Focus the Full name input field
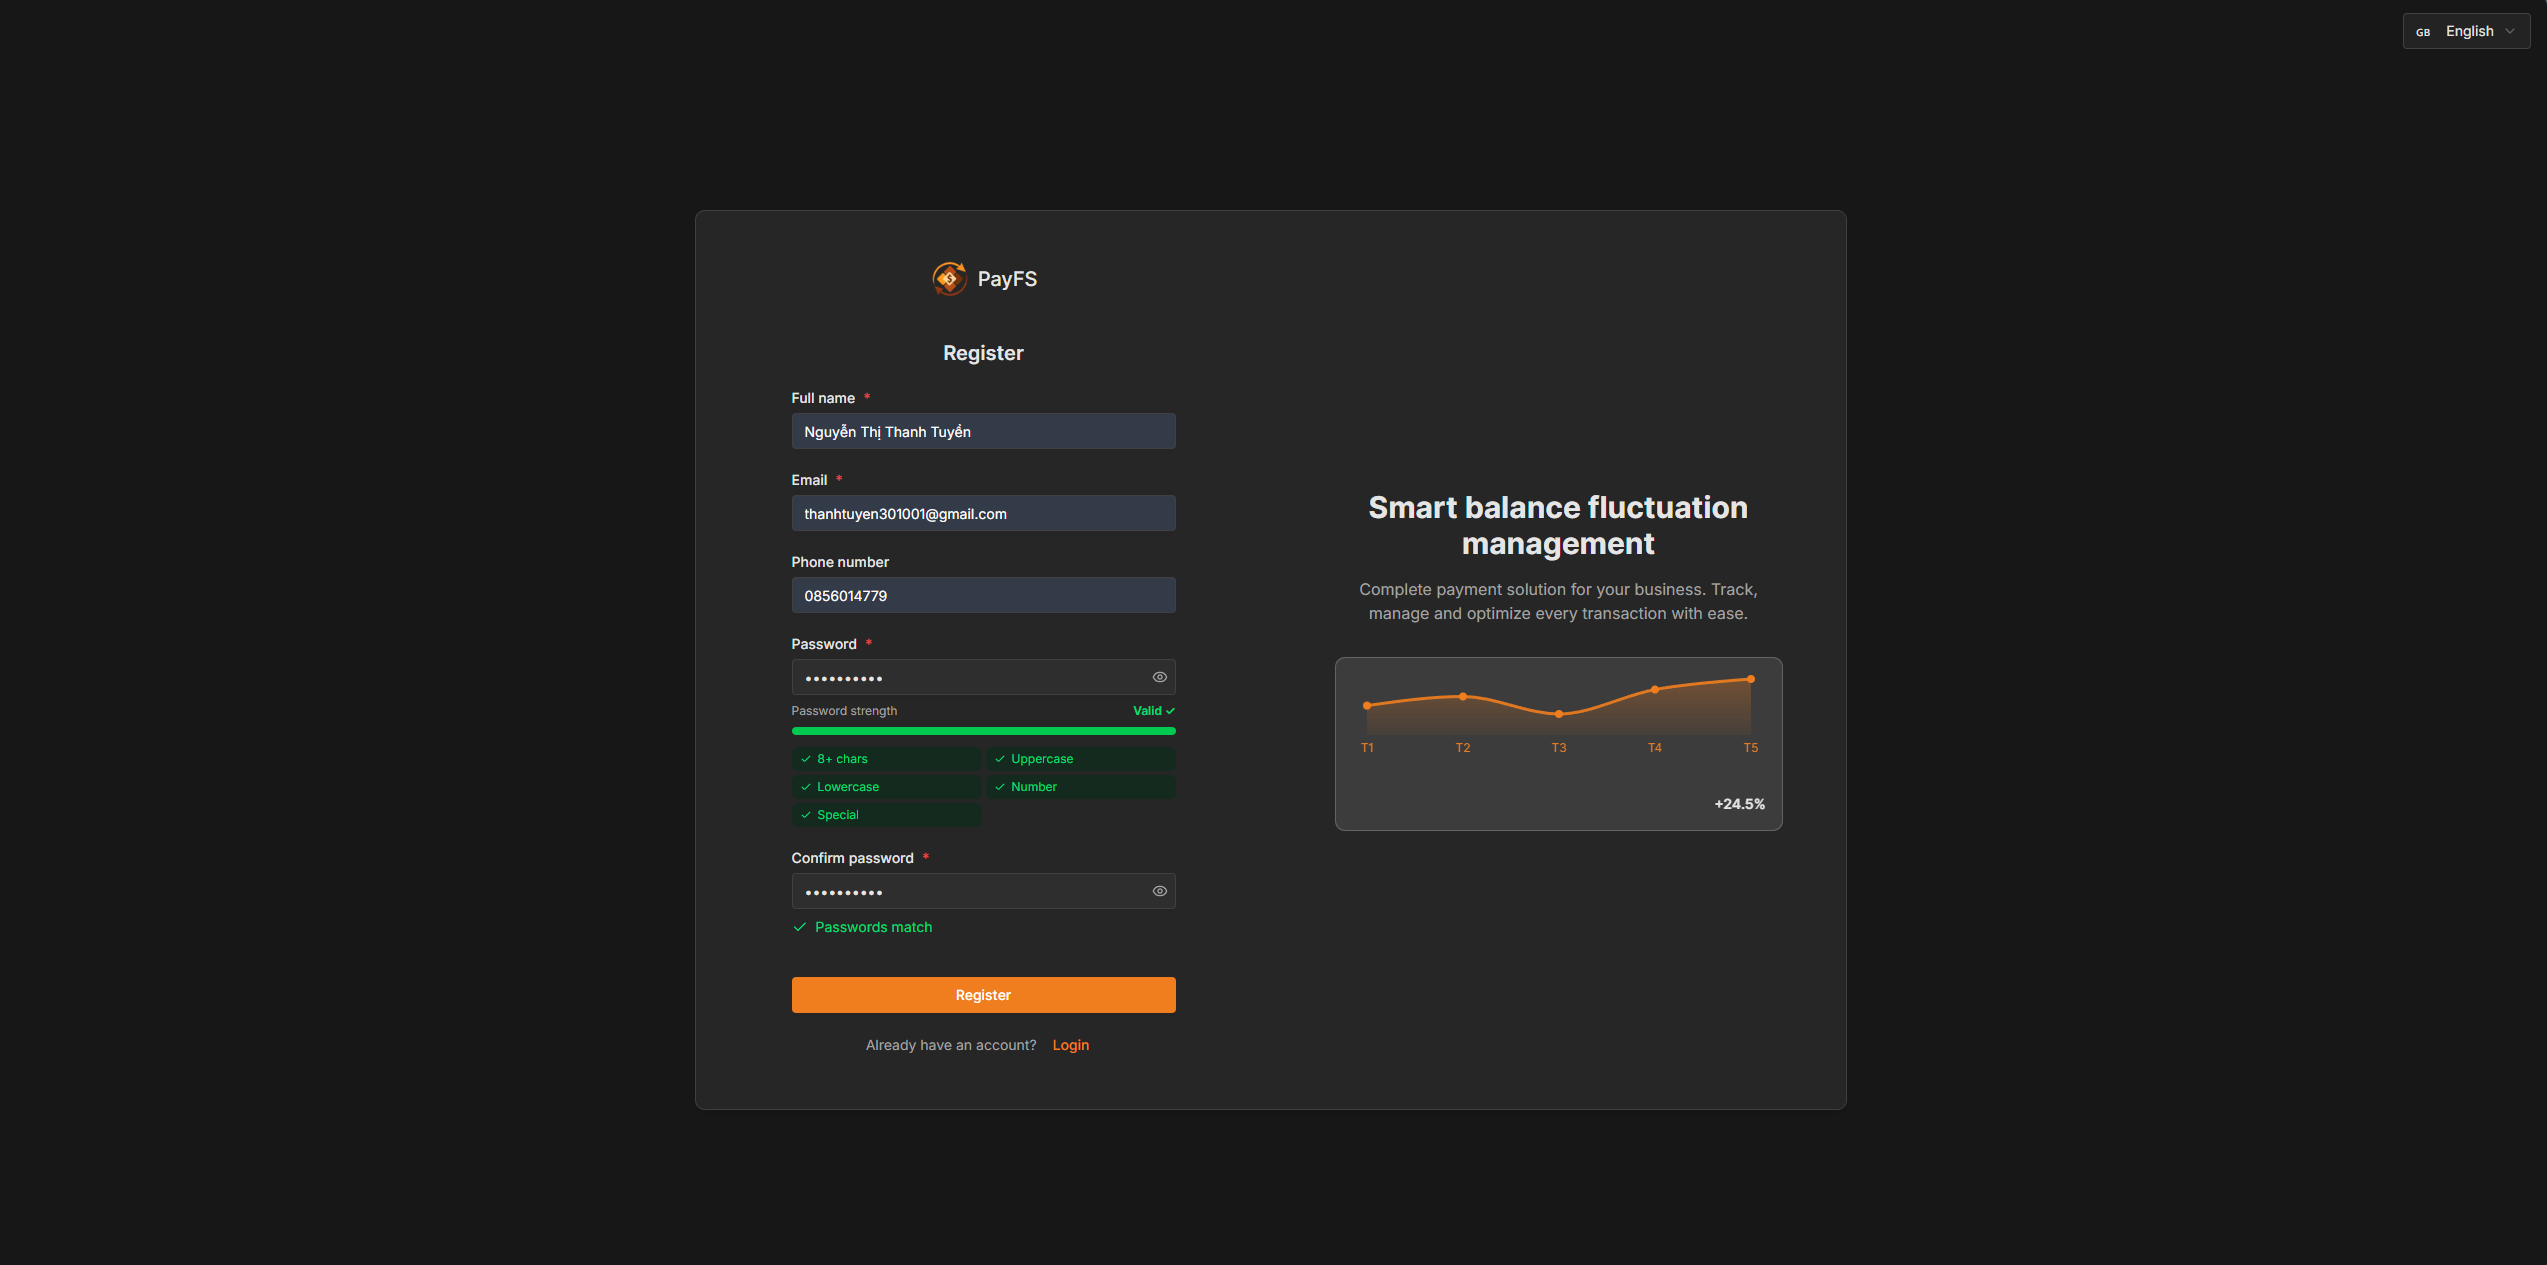This screenshot has height=1265, width=2547. [983, 432]
